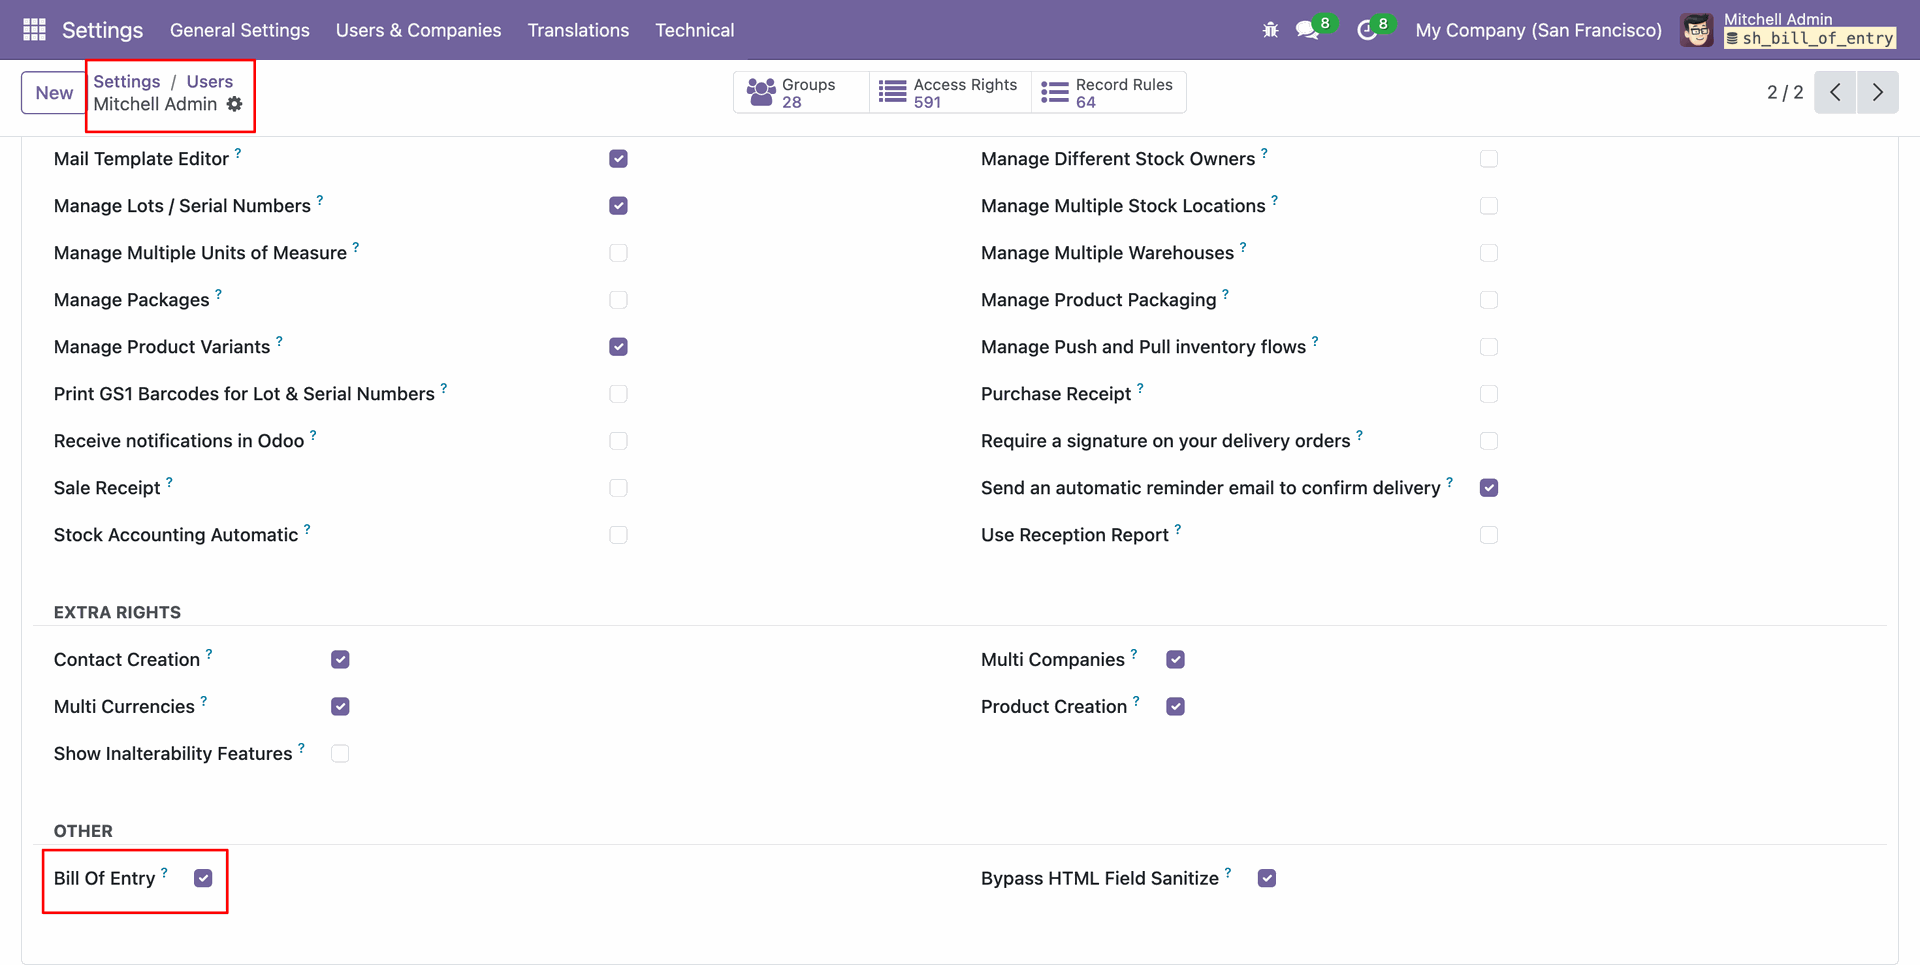Open the Translations menu
This screenshot has height=965, width=1920.
[x=578, y=30]
